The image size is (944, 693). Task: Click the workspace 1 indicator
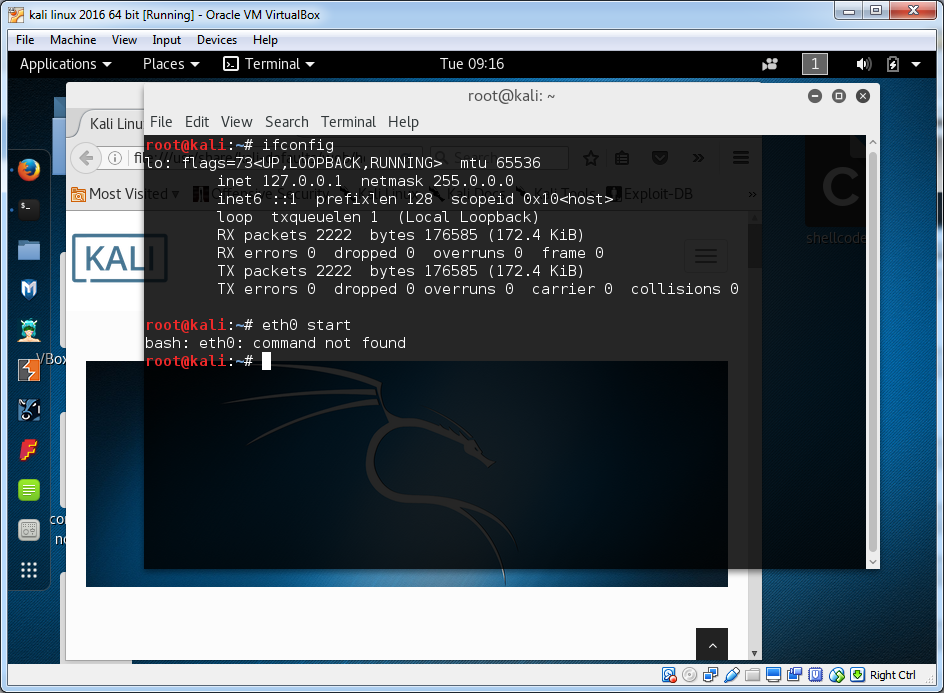pyautogui.click(x=815, y=64)
